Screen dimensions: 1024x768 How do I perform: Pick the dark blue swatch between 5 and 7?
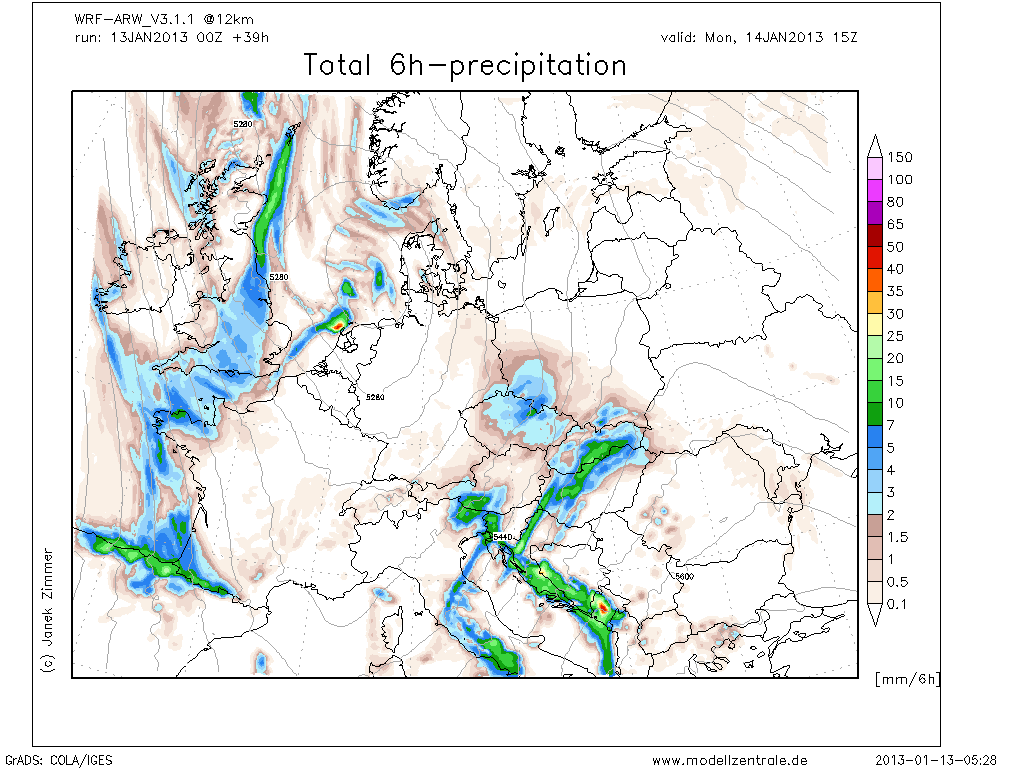click(x=875, y=436)
